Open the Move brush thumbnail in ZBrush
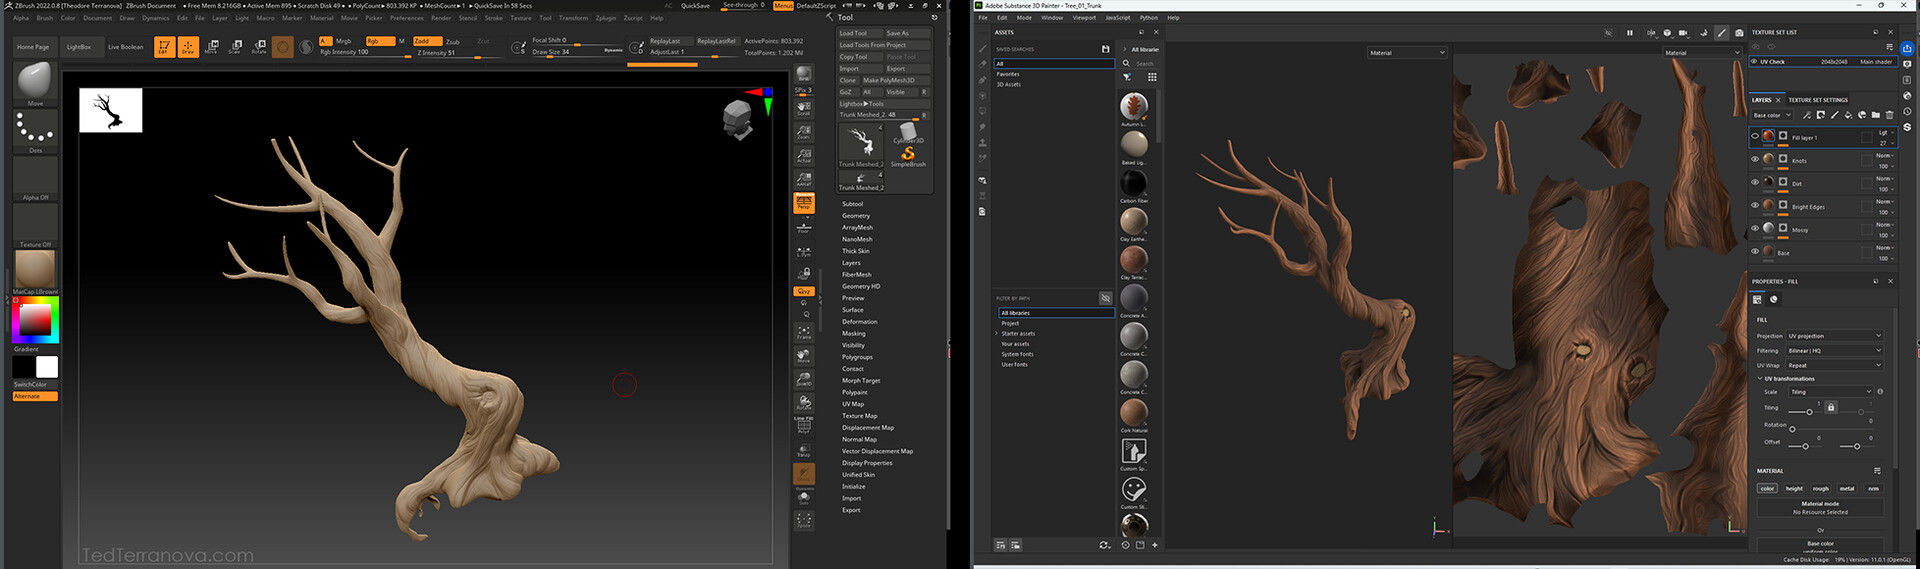The height and width of the screenshot is (569, 1920). tap(35, 83)
